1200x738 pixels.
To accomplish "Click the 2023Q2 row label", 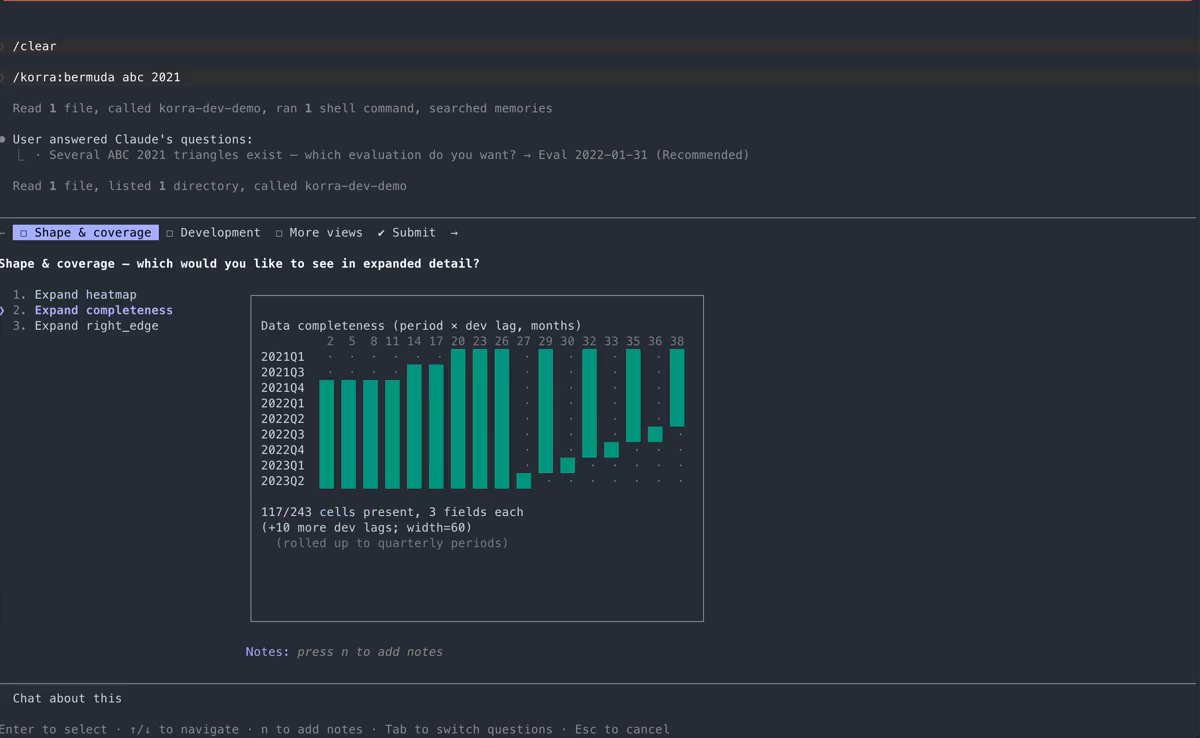I will 283,480.
